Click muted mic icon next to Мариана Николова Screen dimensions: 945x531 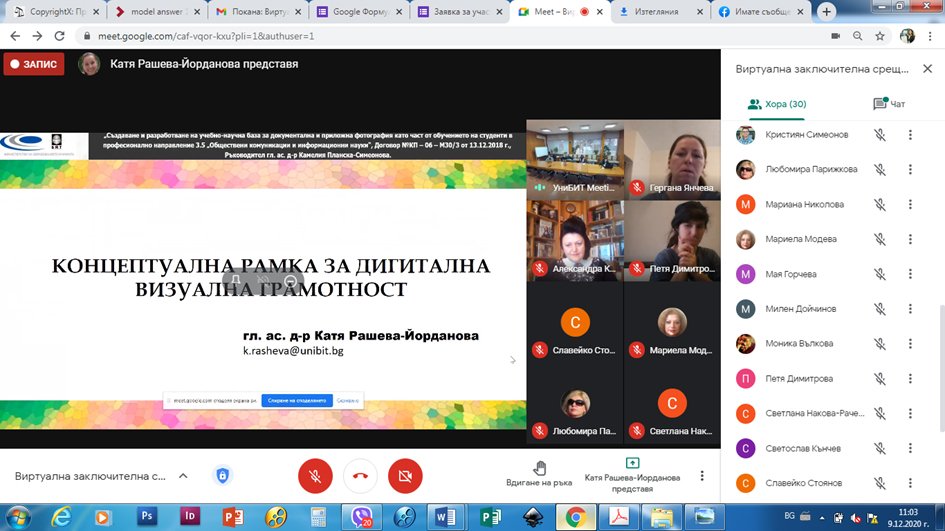[x=880, y=205]
